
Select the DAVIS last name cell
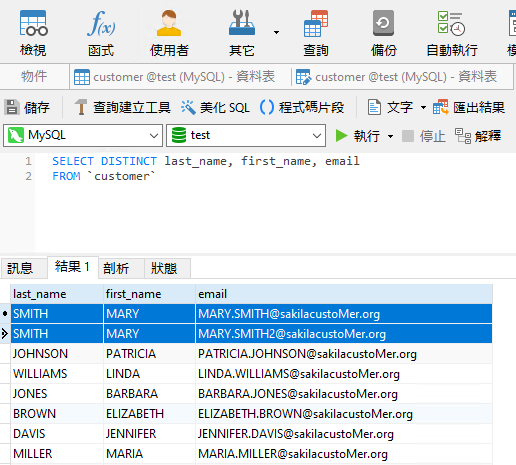tap(57, 434)
